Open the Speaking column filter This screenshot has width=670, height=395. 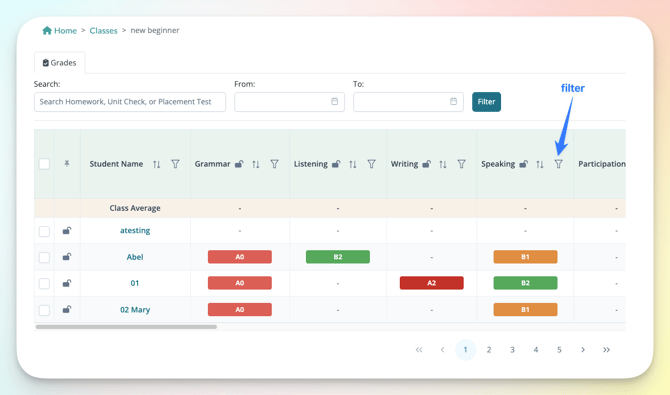coord(558,164)
